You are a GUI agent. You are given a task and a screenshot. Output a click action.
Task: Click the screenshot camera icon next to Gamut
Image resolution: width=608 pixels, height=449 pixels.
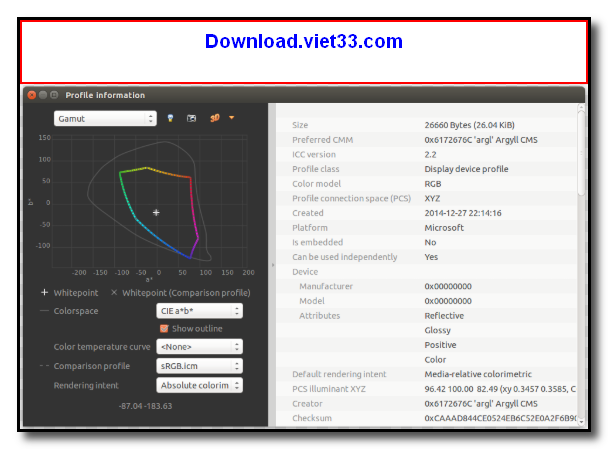point(192,118)
